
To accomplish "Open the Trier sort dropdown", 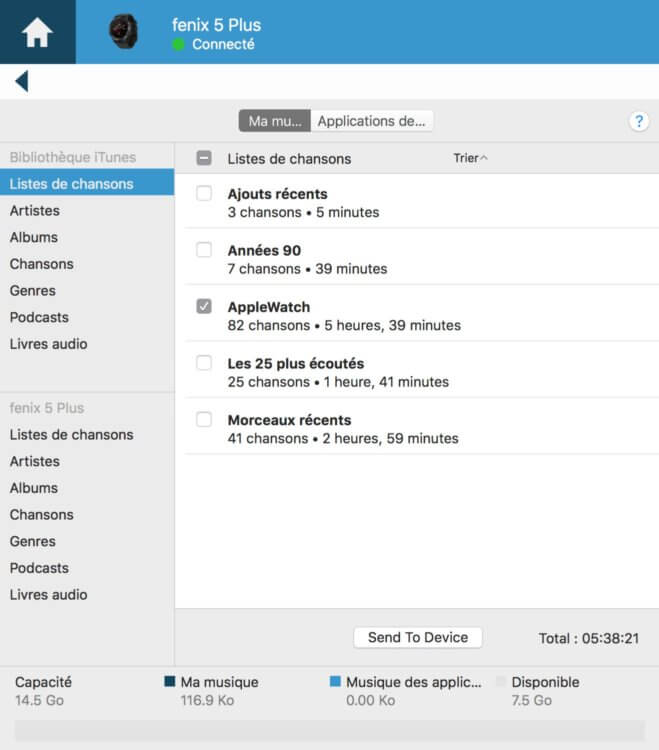I will pos(470,158).
